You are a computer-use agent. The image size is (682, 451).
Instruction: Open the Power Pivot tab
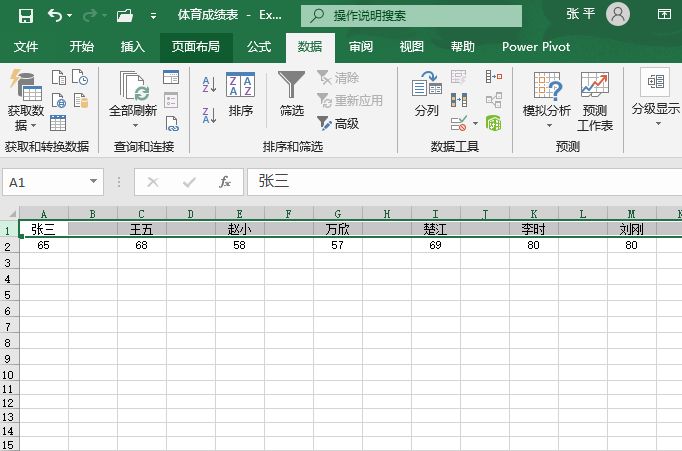pyautogui.click(x=536, y=47)
